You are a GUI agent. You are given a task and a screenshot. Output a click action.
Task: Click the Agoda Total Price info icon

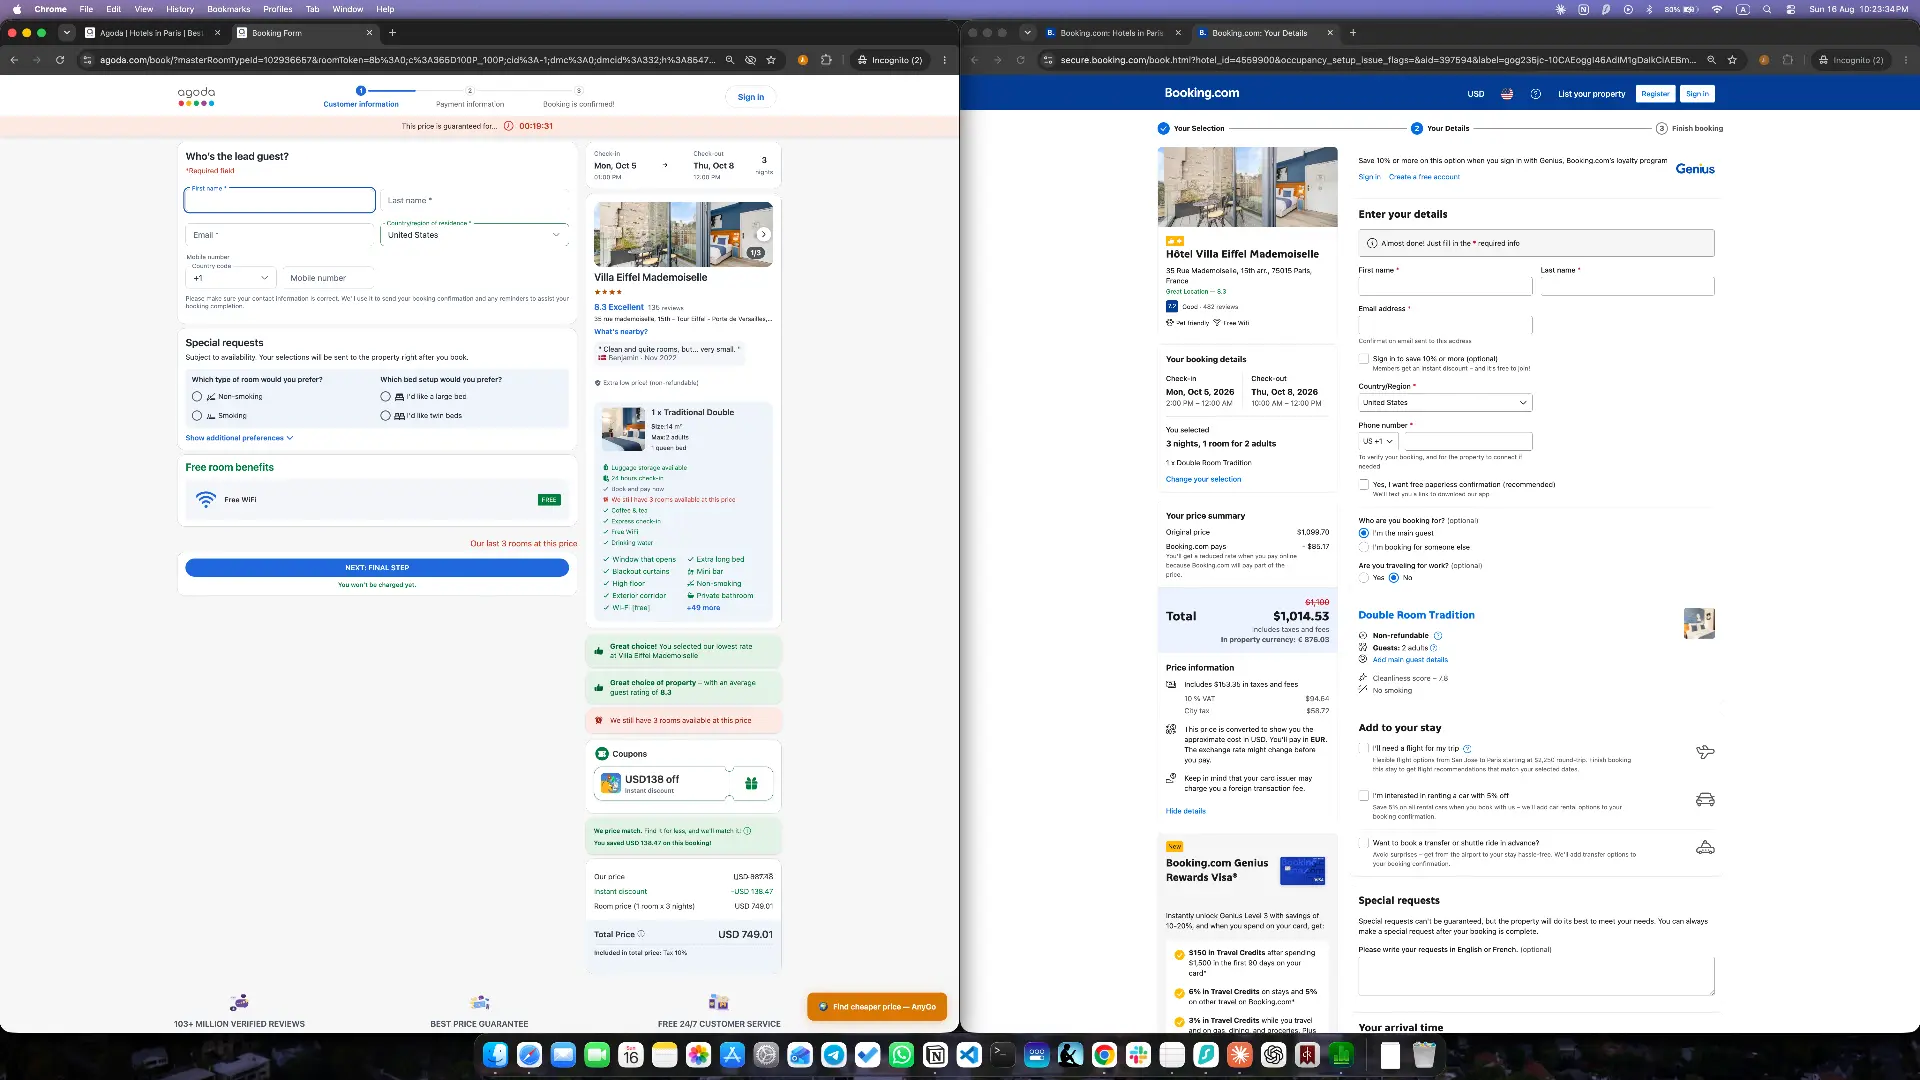[641, 934]
